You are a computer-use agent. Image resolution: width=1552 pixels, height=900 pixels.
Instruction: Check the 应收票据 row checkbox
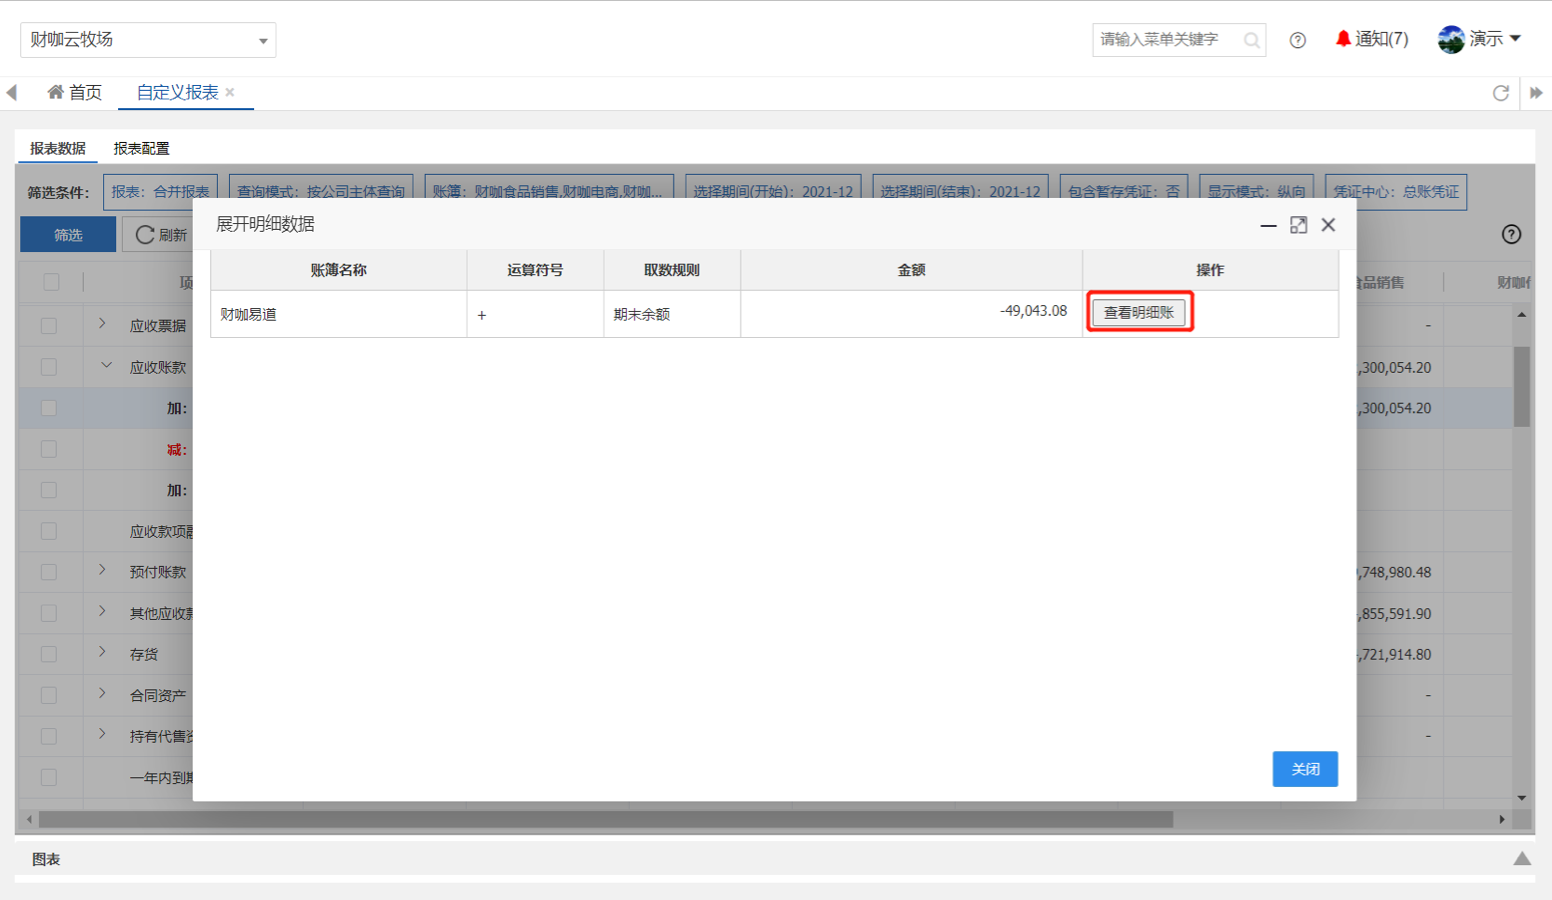click(49, 326)
